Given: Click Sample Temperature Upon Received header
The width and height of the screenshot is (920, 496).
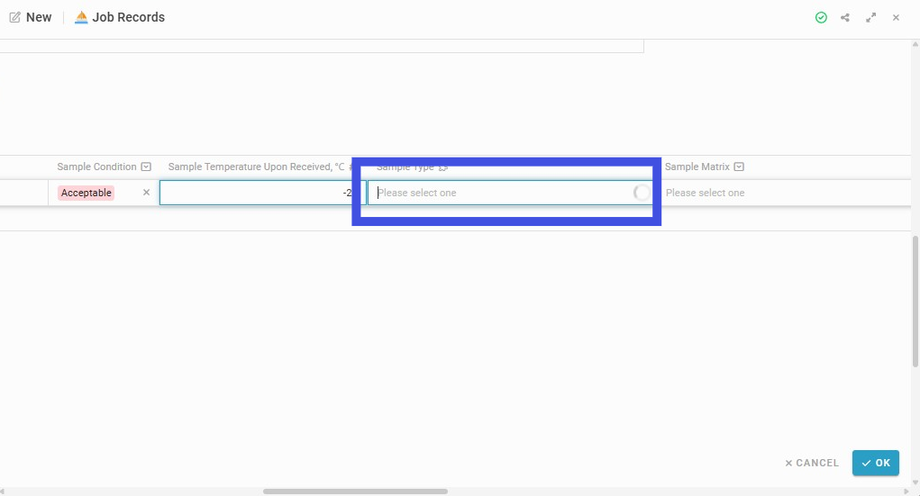Looking at the screenshot, I should (x=256, y=167).
